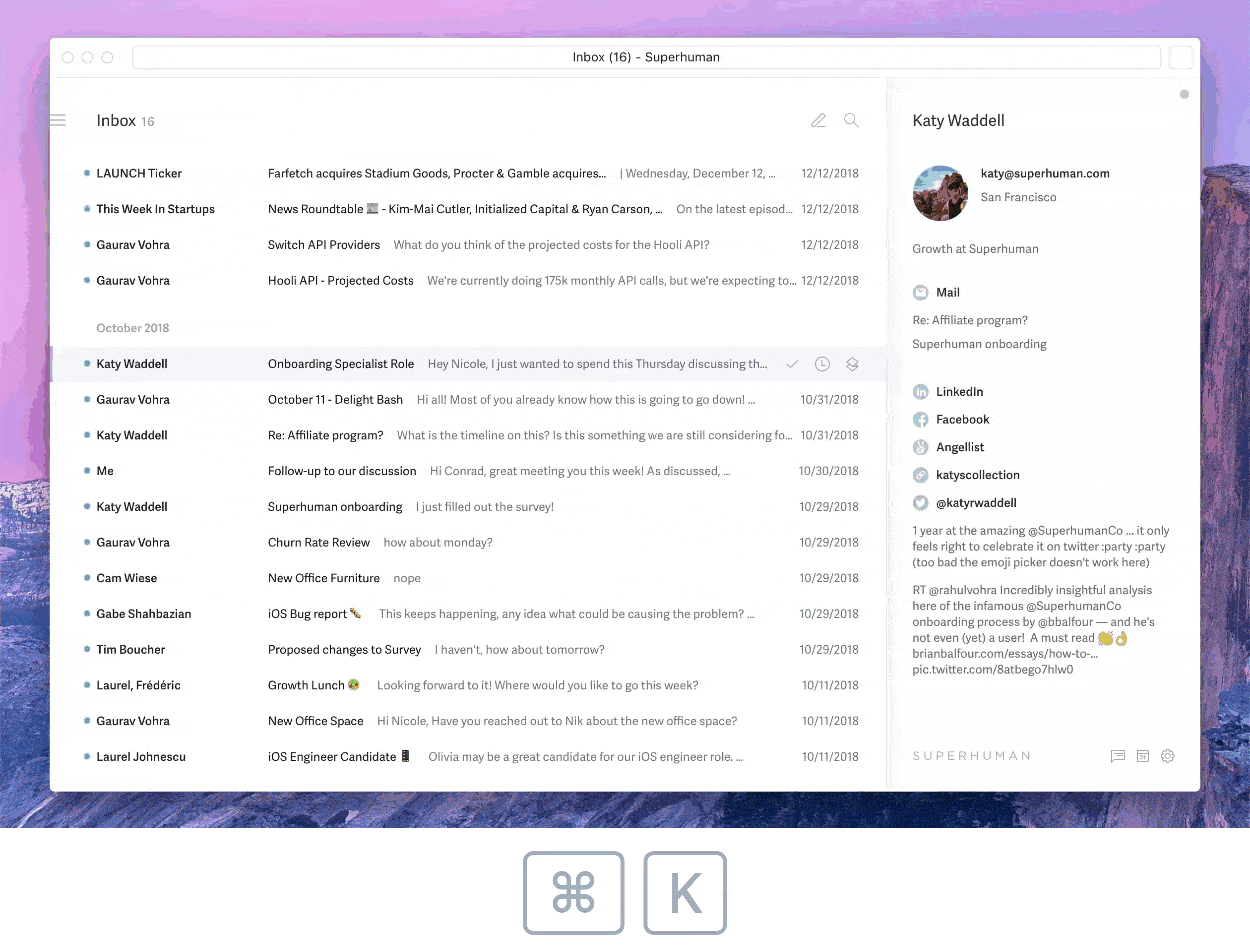Open the Growth Lunch email
The height and width of the screenshot is (950, 1250).
pos(468,685)
